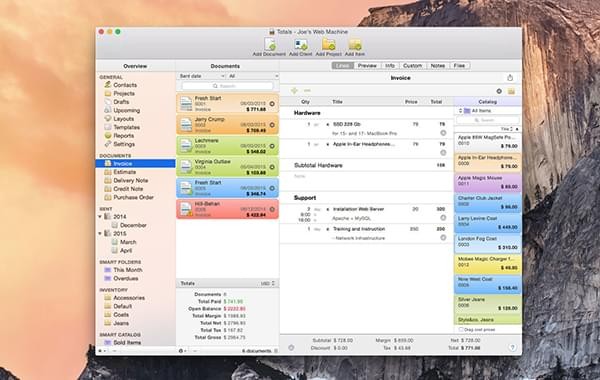Click the Add Client toolbar icon

click(300, 44)
